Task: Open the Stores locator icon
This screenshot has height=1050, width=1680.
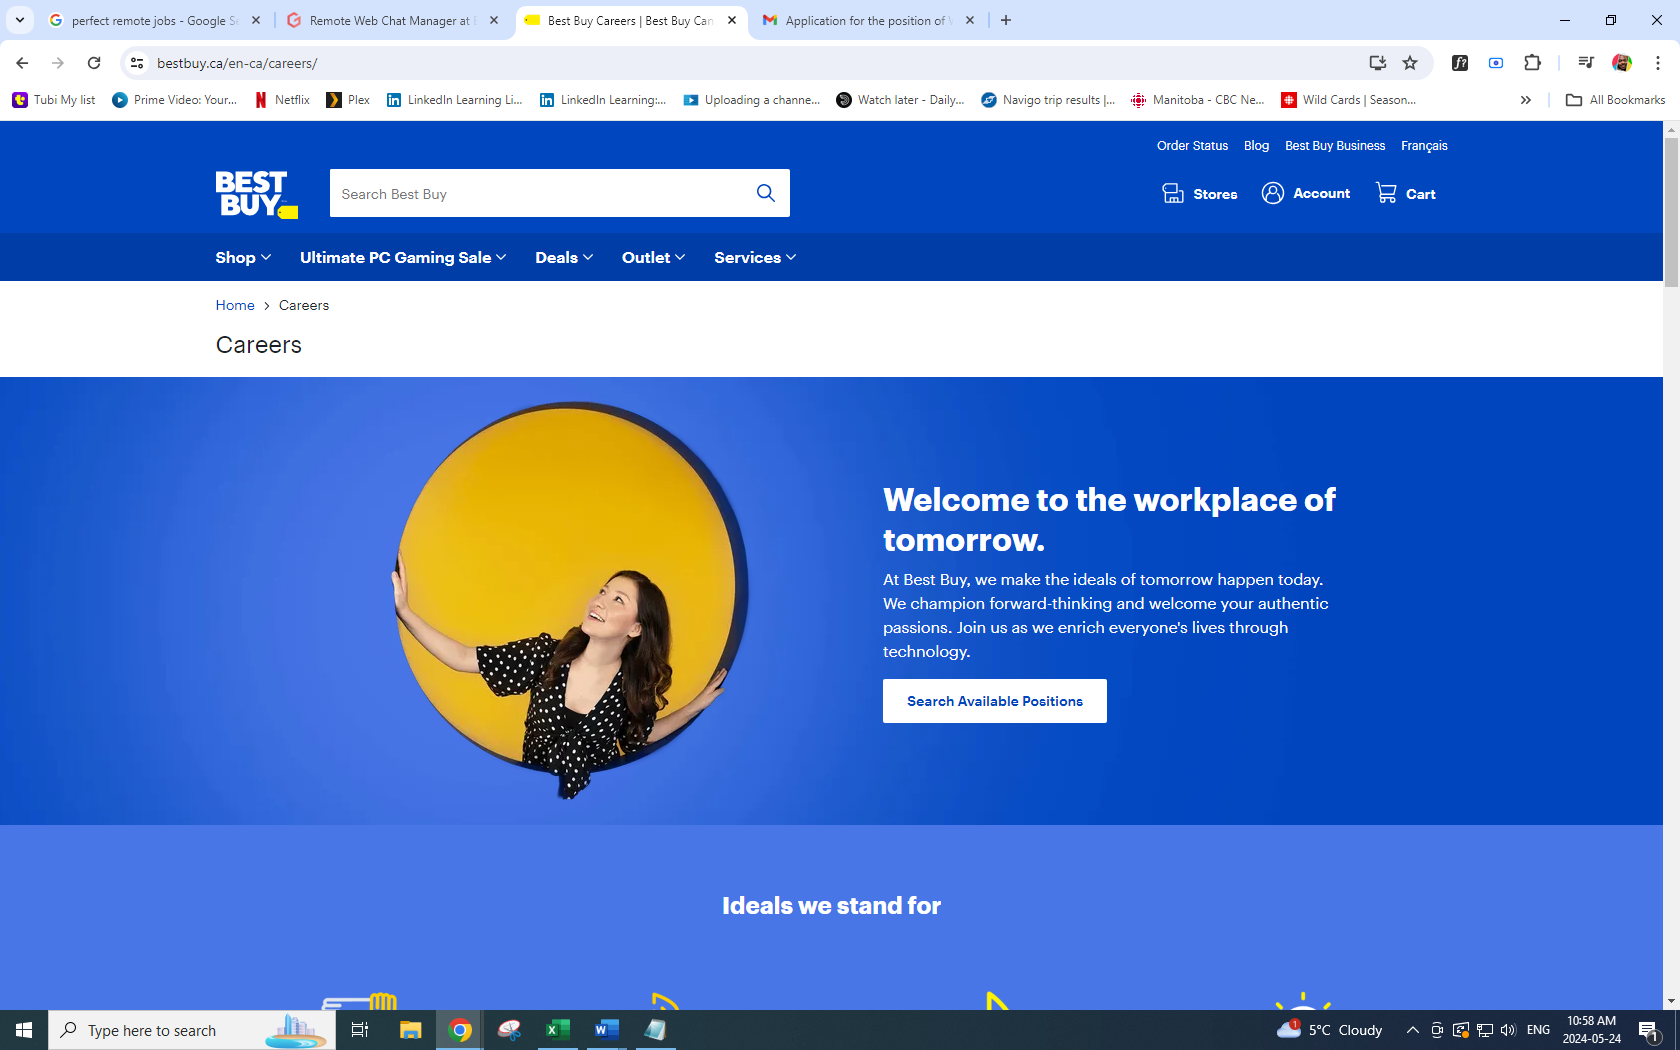Action: (x=1173, y=193)
